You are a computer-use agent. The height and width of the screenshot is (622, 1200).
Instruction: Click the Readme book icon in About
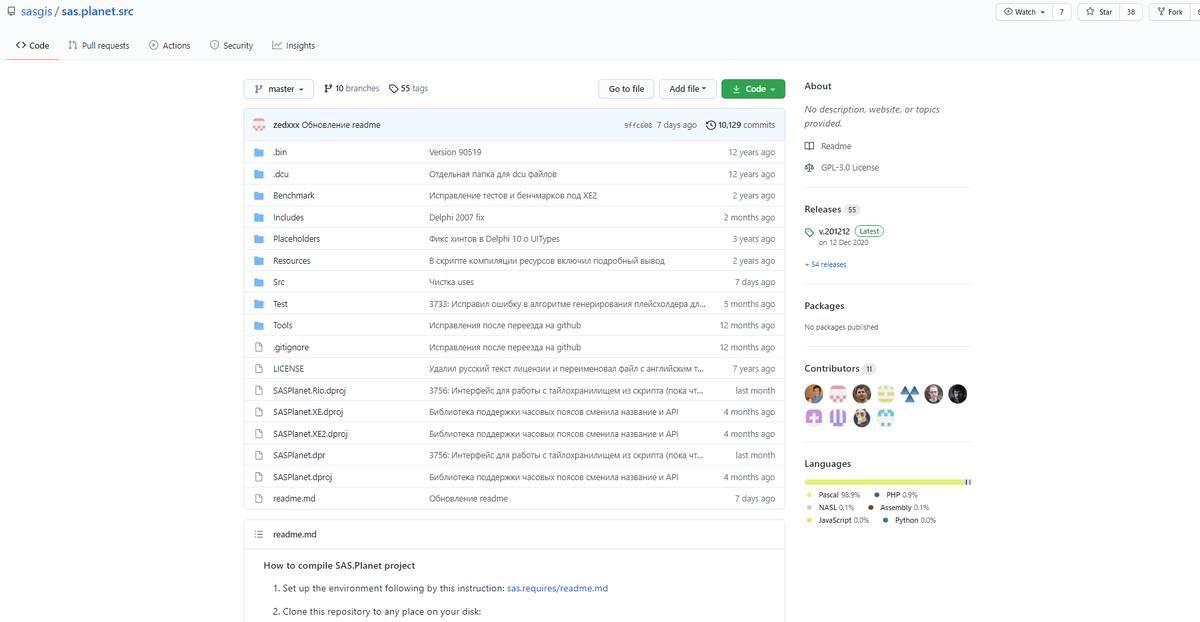(x=810, y=146)
